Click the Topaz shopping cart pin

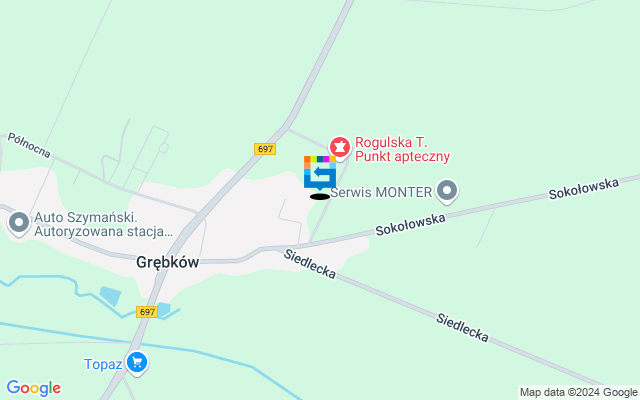[137, 363]
